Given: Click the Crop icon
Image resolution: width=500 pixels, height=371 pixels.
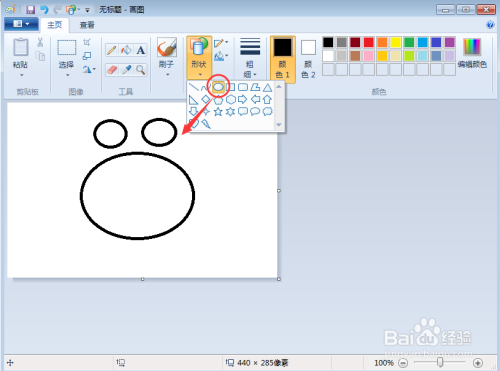Looking at the screenshot, I should click(87, 42).
